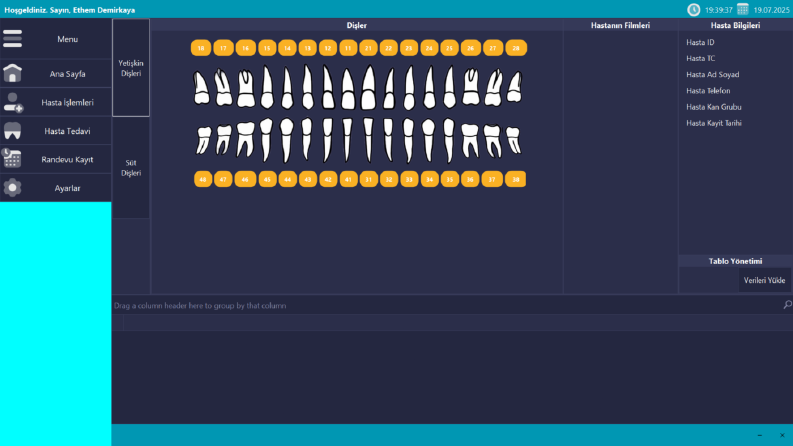
Task: Minimize the application window
Action: coord(760,435)
